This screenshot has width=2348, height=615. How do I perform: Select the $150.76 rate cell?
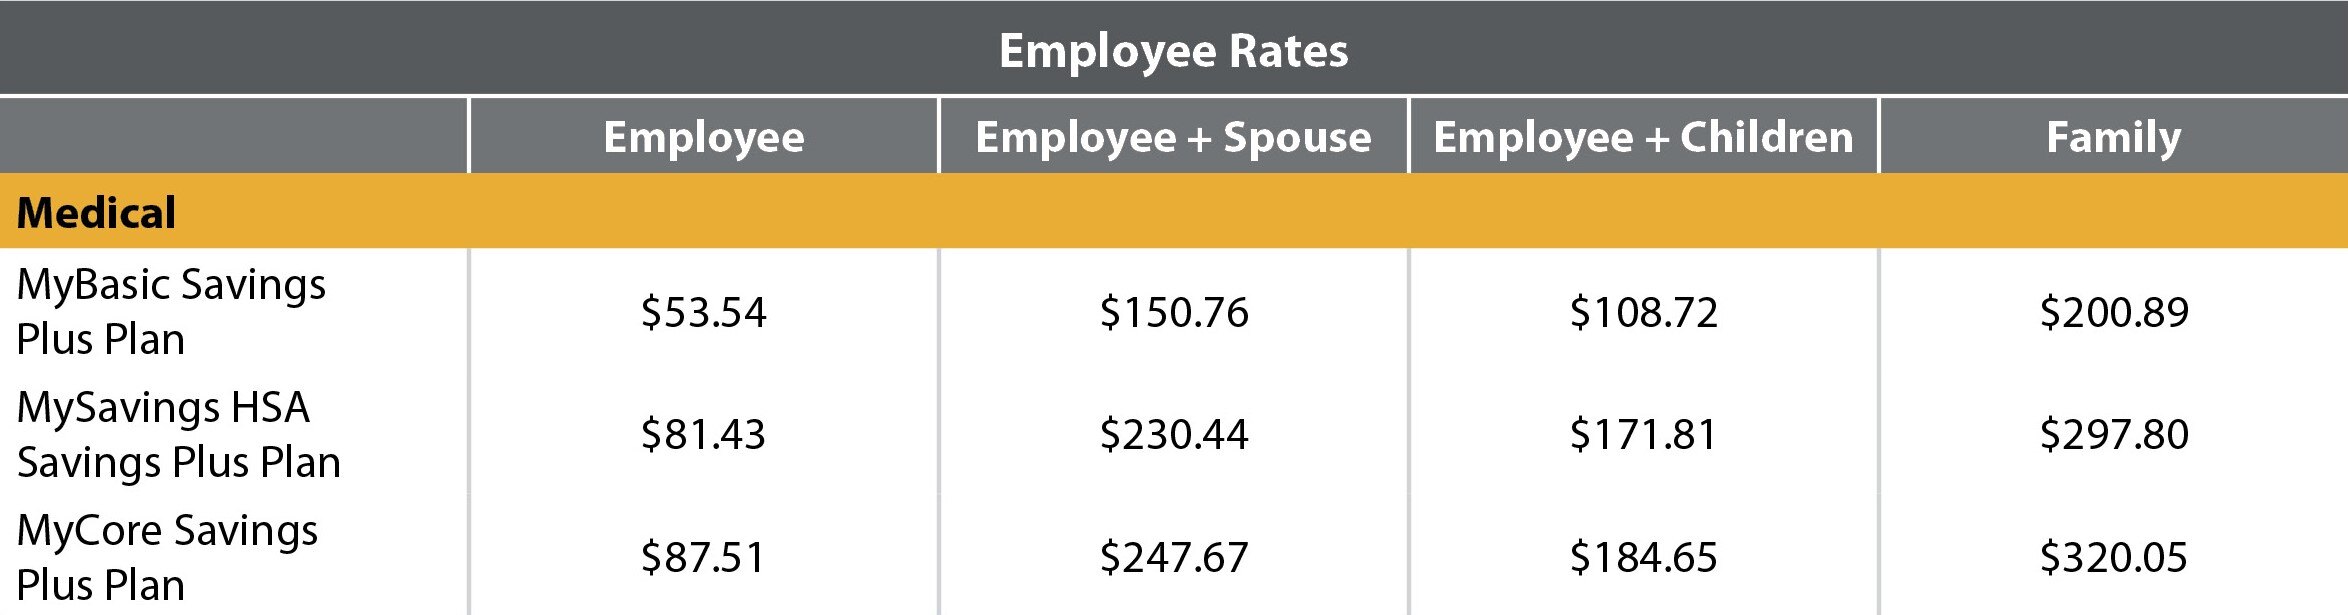[1173, 312]
